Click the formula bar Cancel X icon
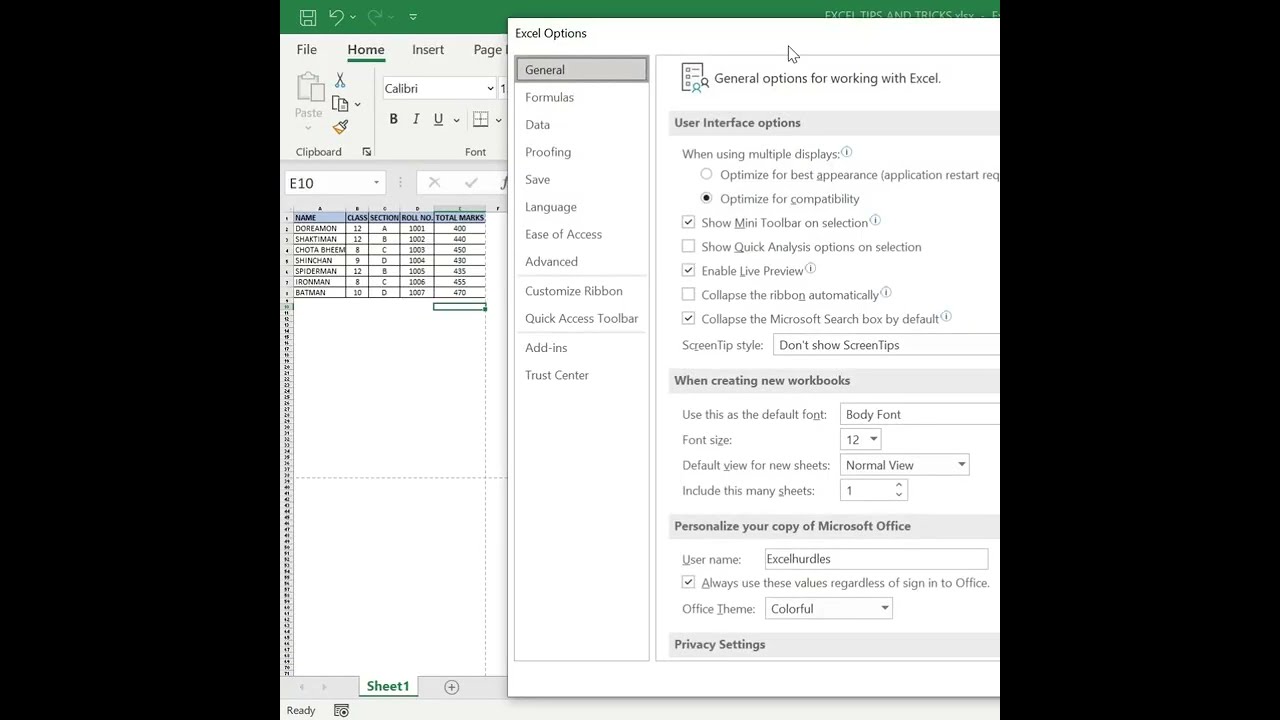 434,183
